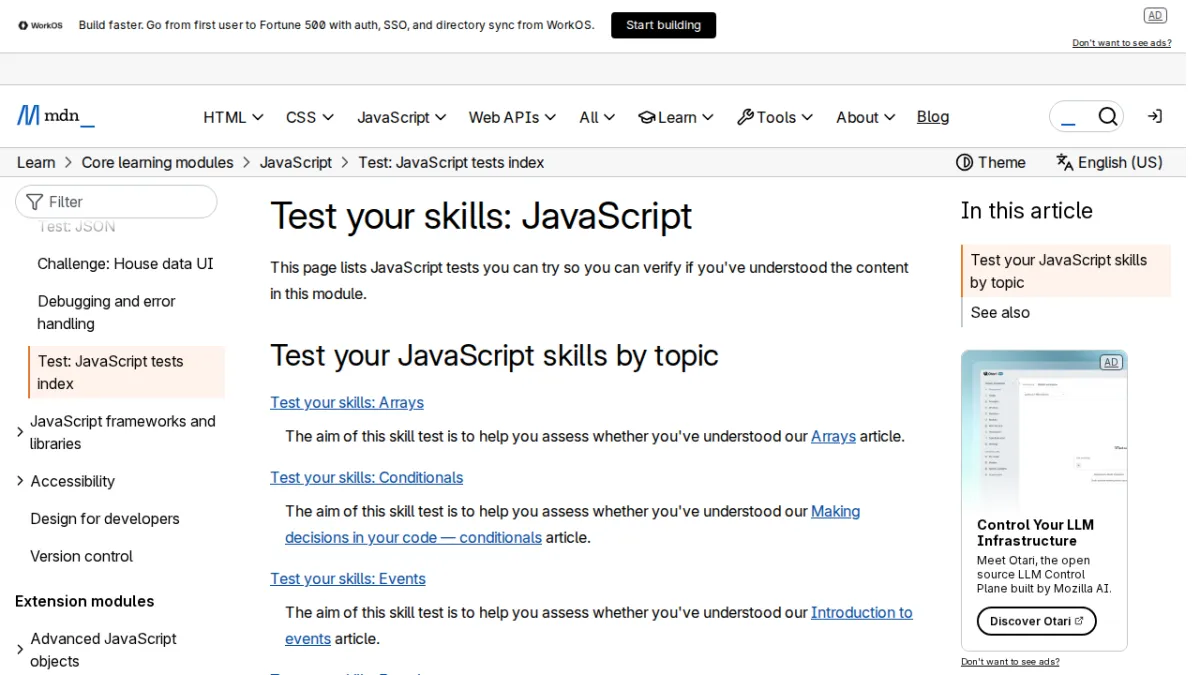Open 'Design for developers' in the sidebar
The height and width of the screenshot is (675, 1200).
tap(105, 519)
